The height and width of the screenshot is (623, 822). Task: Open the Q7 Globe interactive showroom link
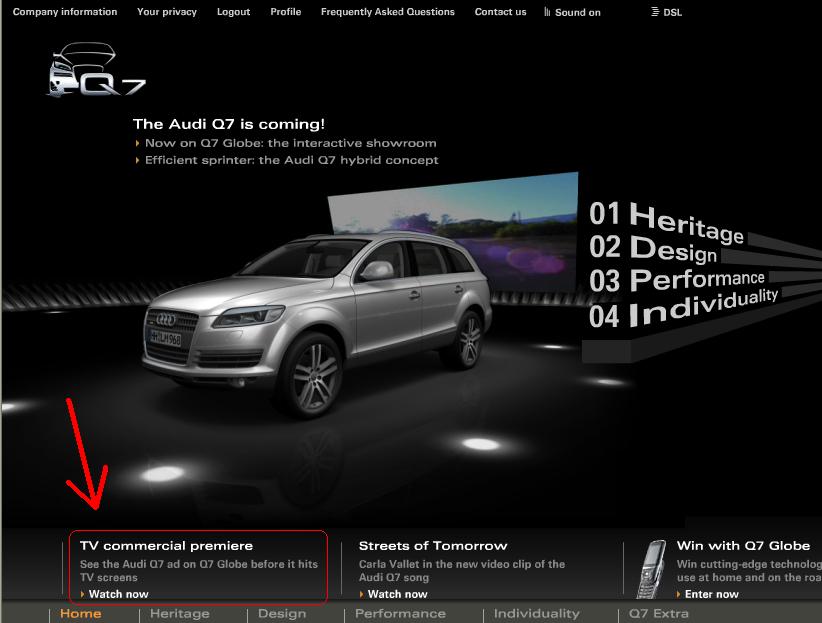(290, 143)
